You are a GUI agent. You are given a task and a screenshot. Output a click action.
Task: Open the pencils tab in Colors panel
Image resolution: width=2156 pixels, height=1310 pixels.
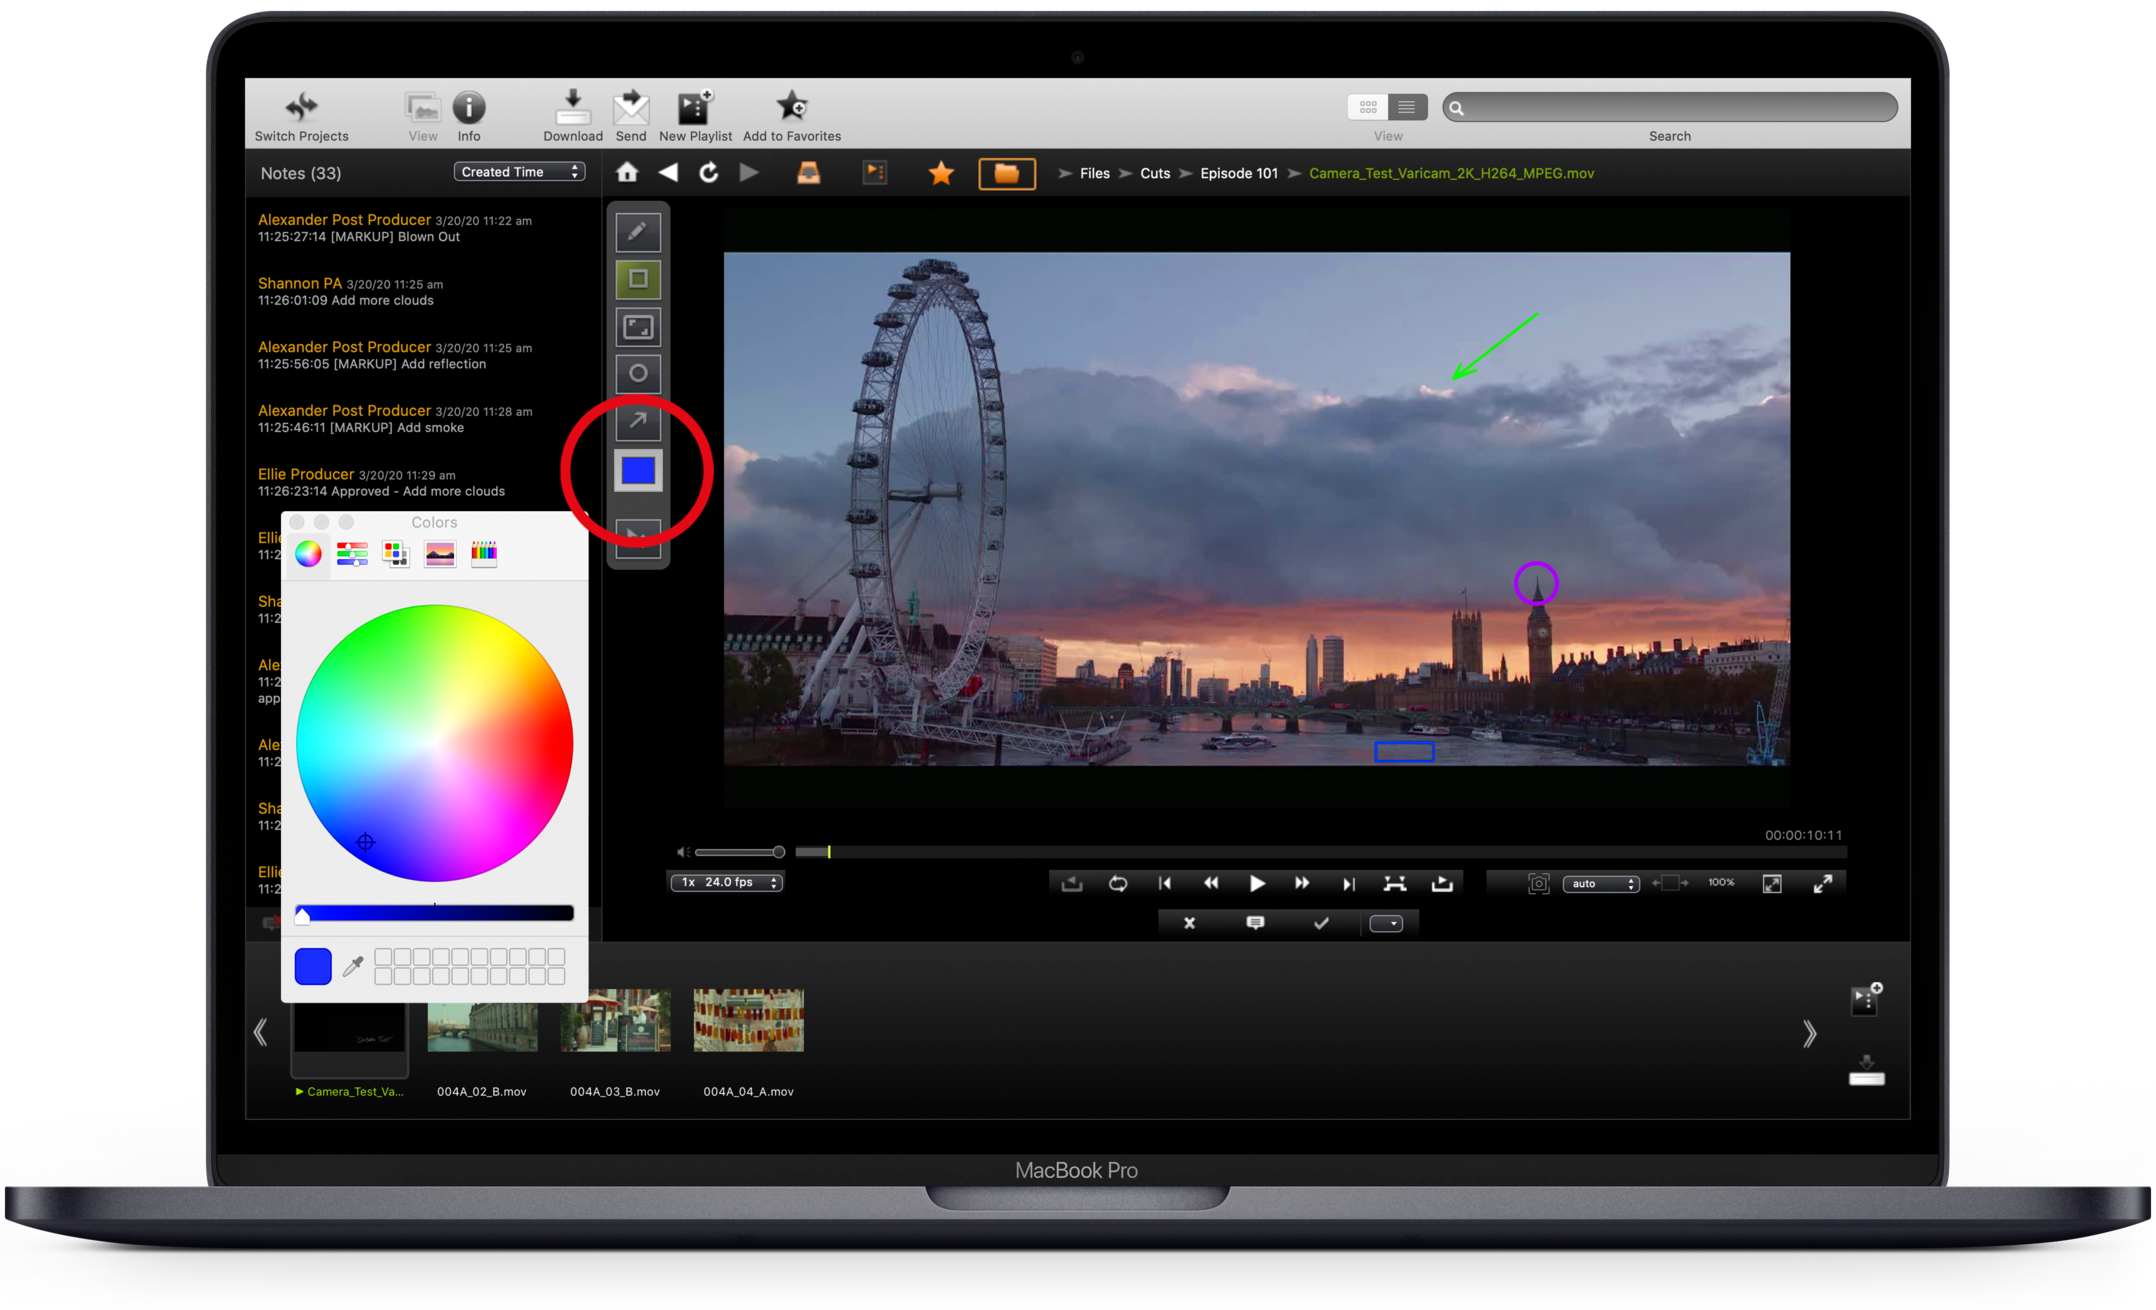[484, 554]
